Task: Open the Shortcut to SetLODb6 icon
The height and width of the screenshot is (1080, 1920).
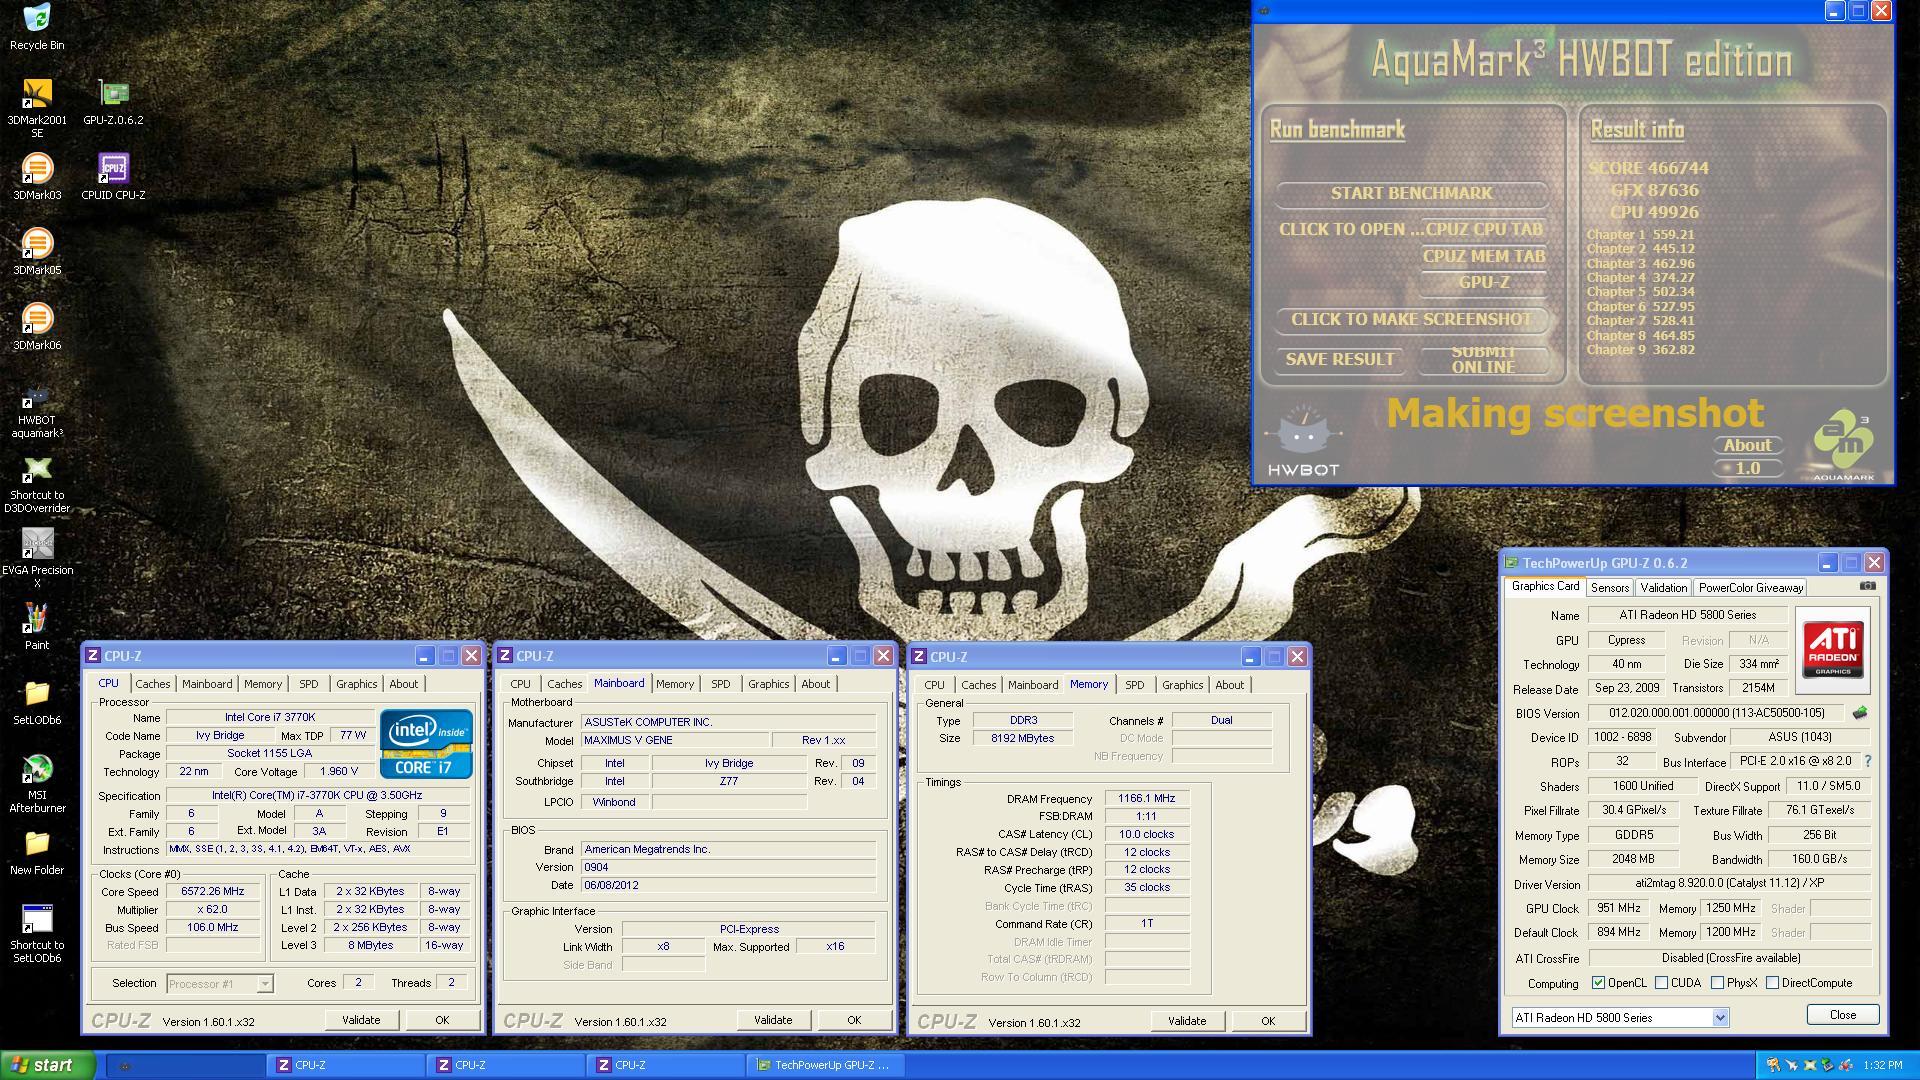Action: click(x=37, y=934)
